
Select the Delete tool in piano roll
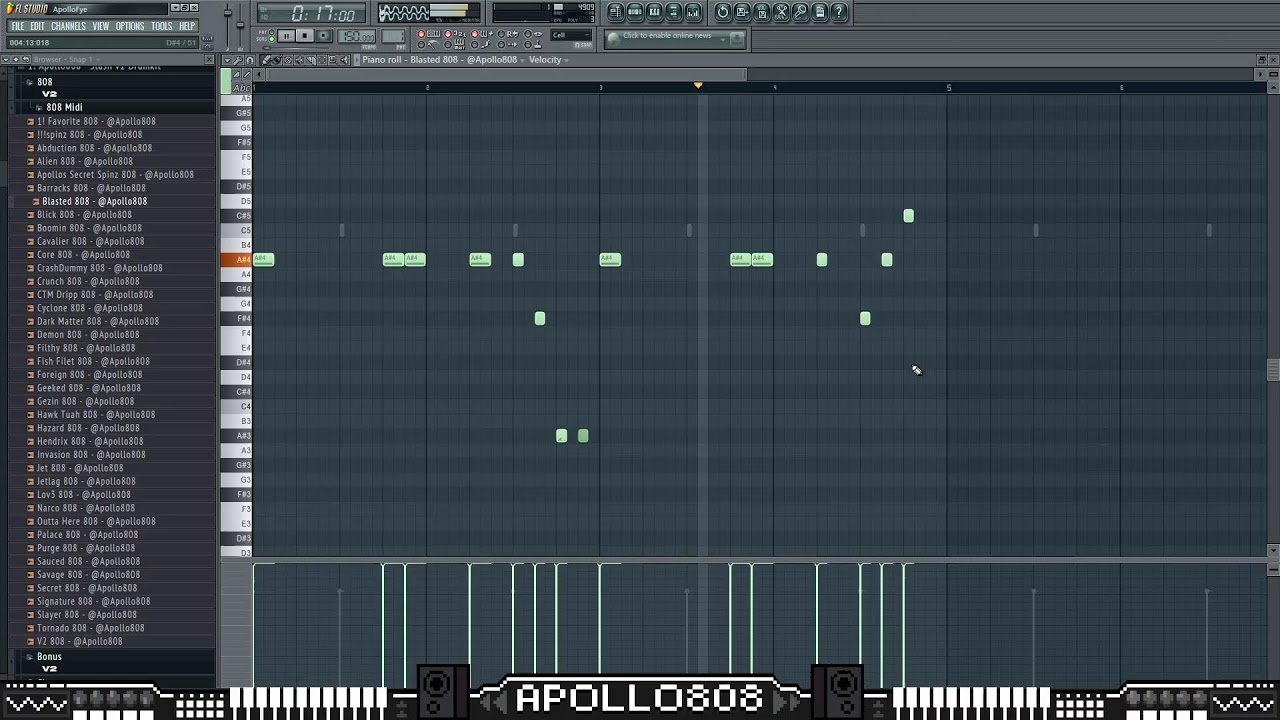point(290,60)
